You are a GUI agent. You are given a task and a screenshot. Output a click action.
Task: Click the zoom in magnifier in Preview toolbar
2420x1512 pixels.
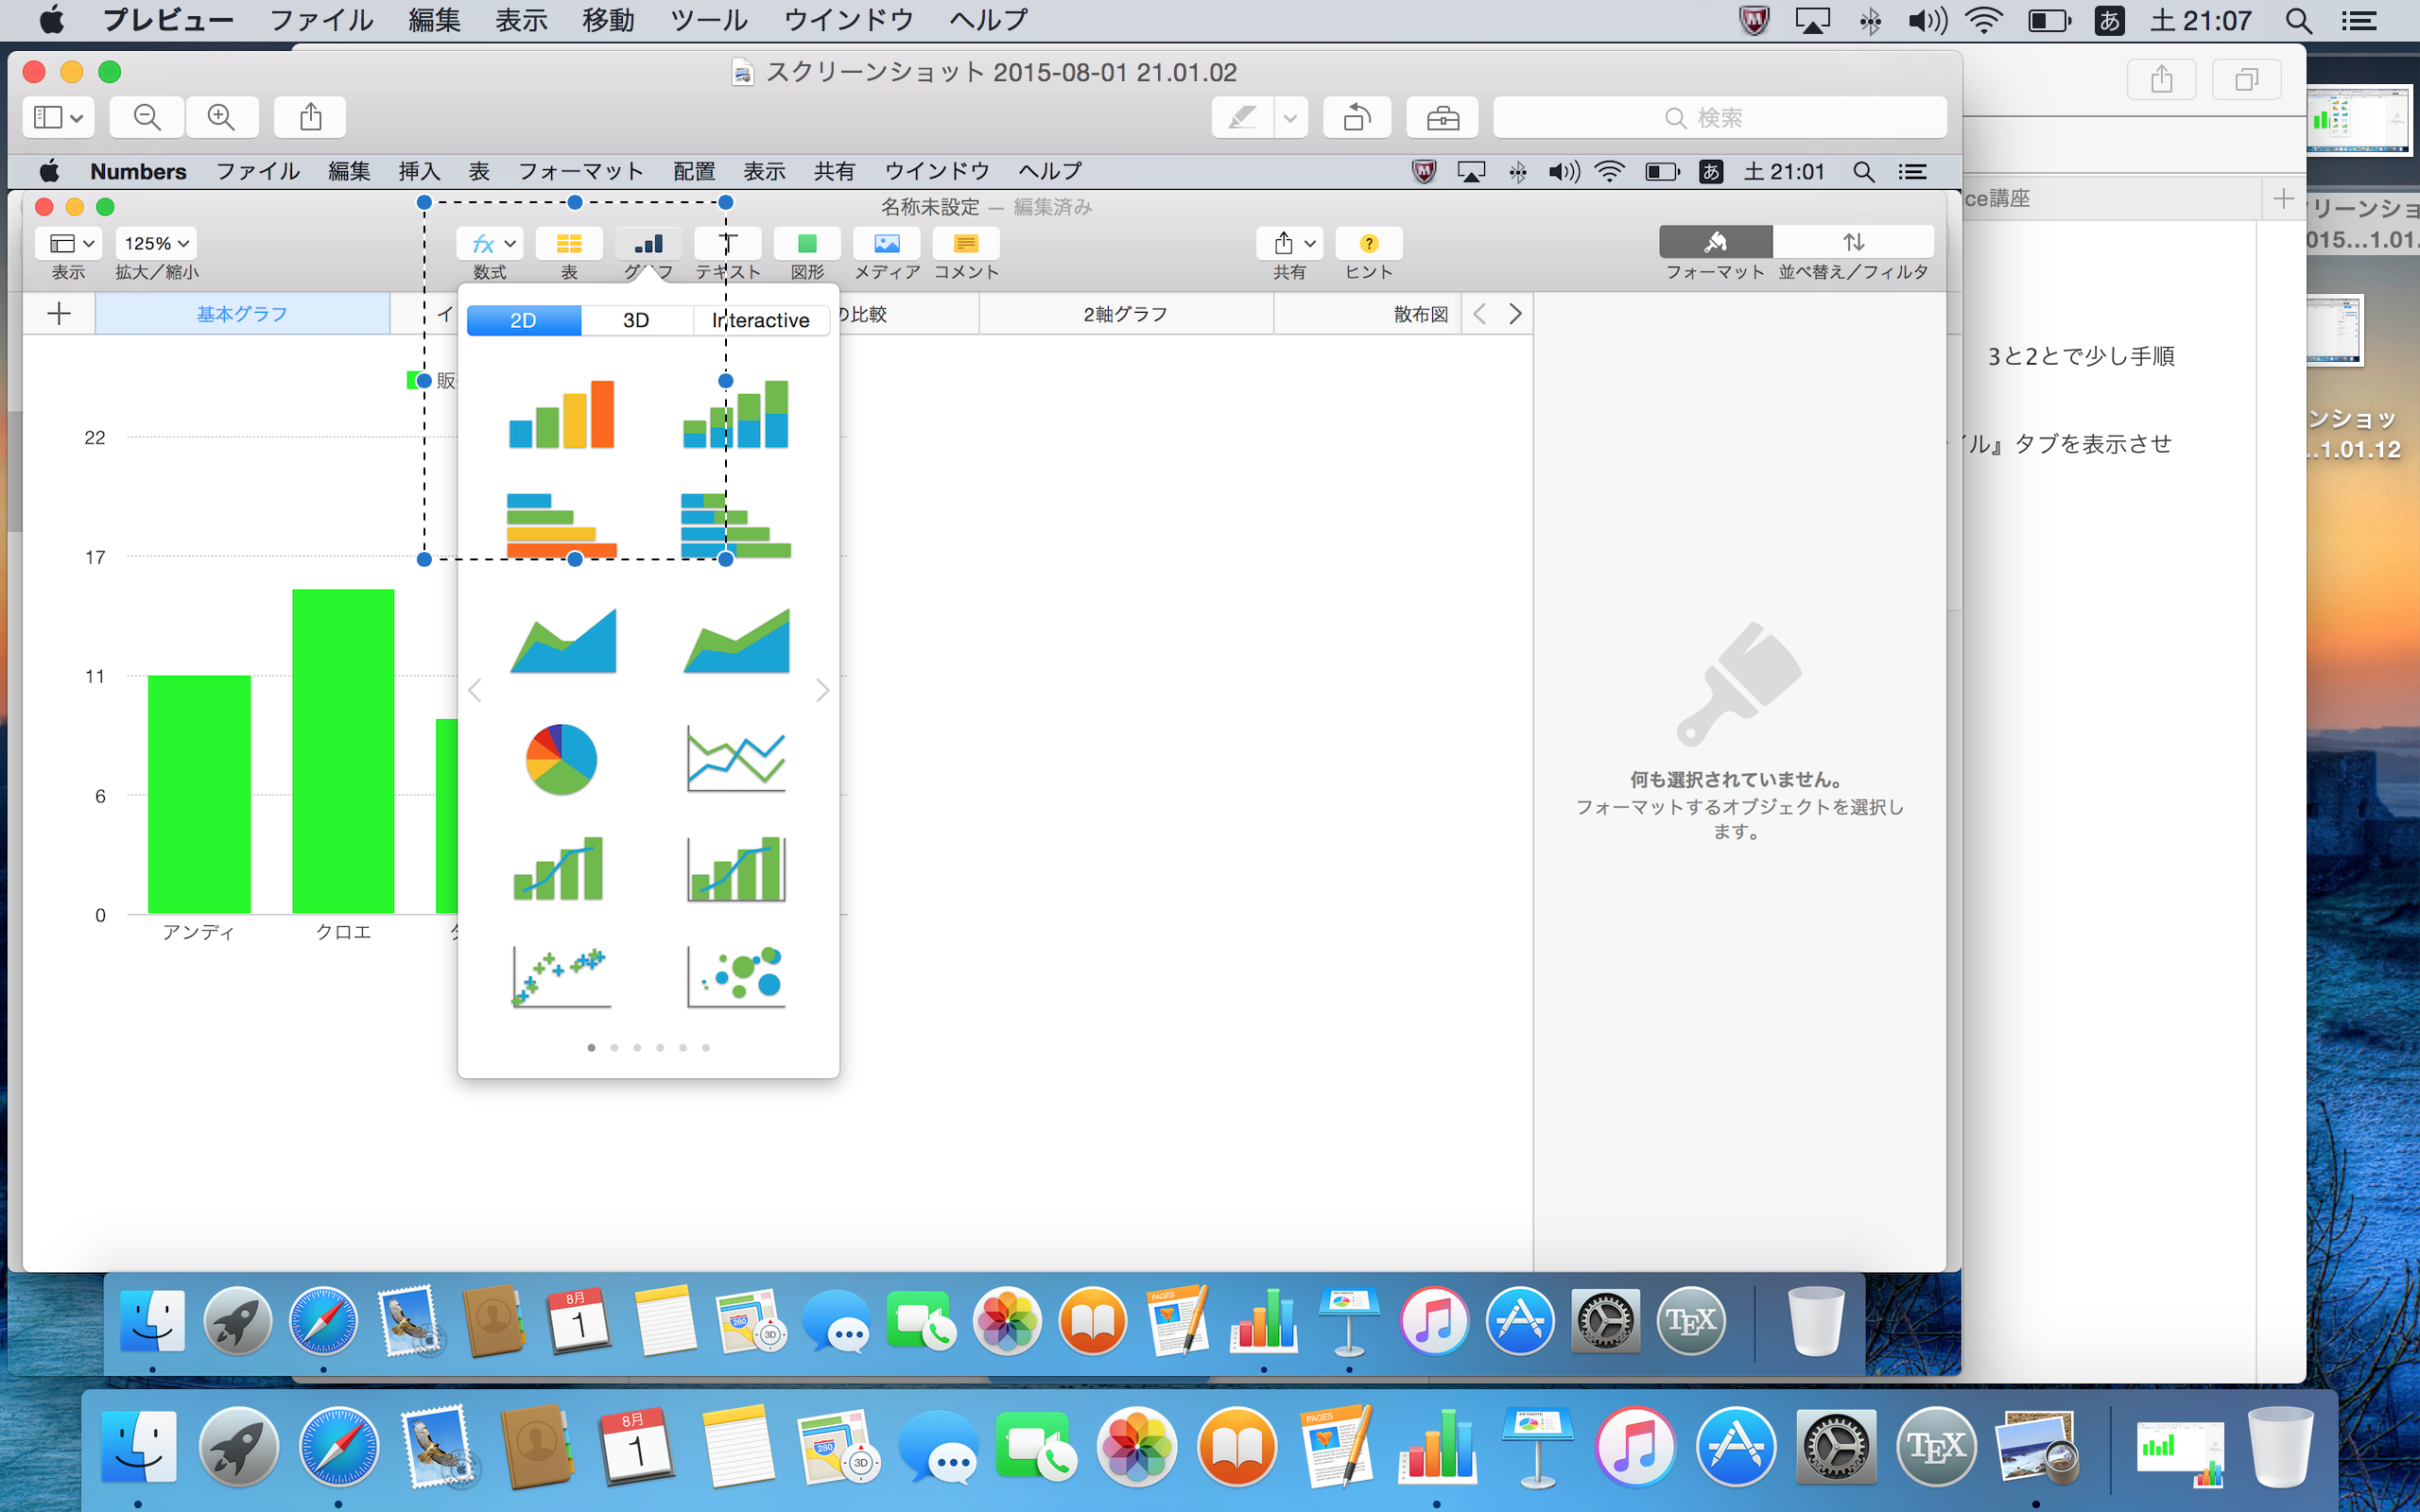(221, 117)
